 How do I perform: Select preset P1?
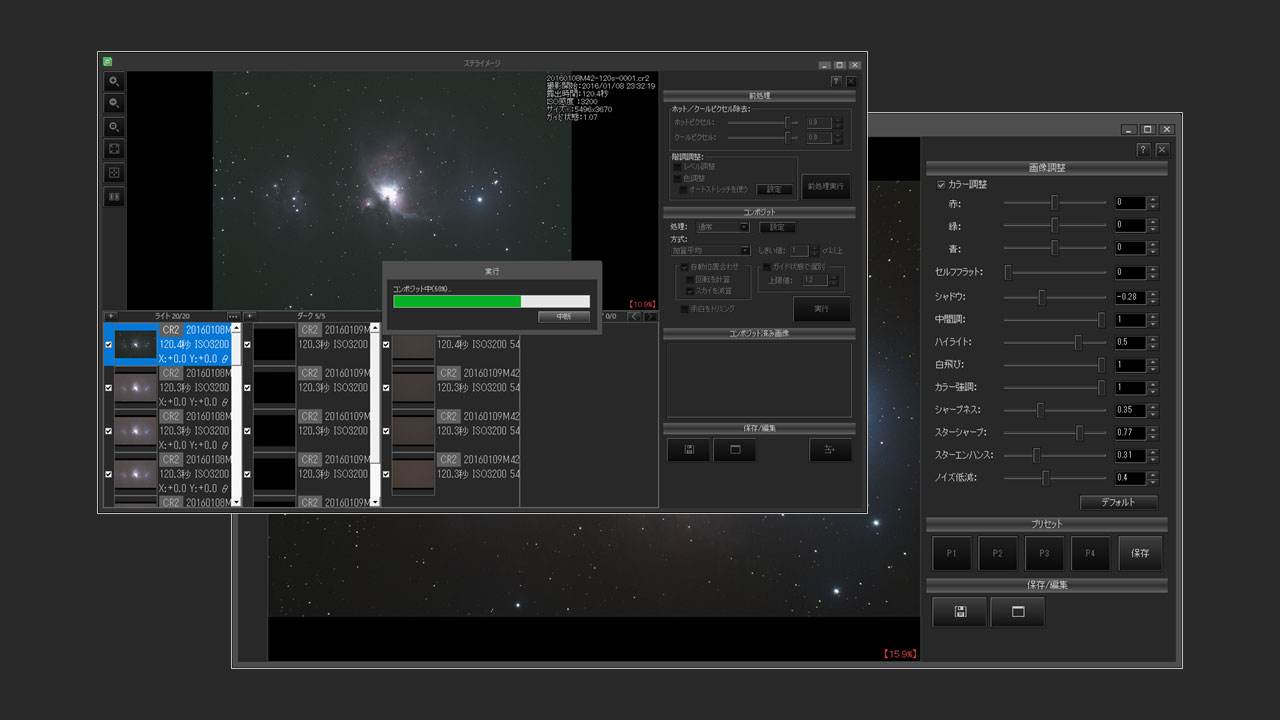coord(951,553)
